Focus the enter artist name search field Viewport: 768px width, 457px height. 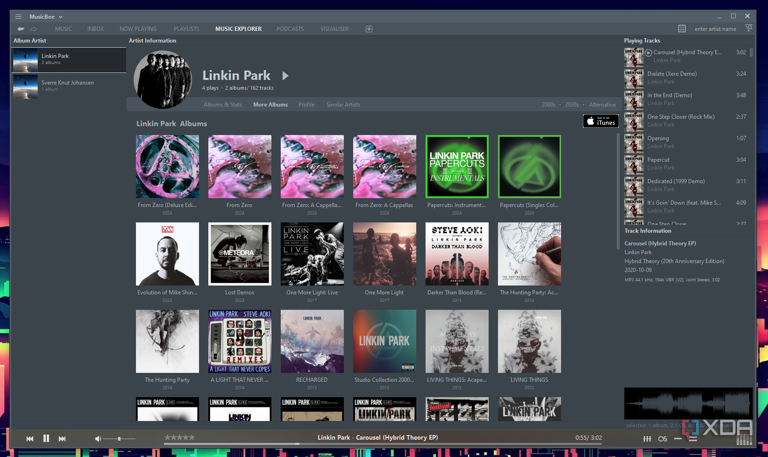click(x=716, y=29)
